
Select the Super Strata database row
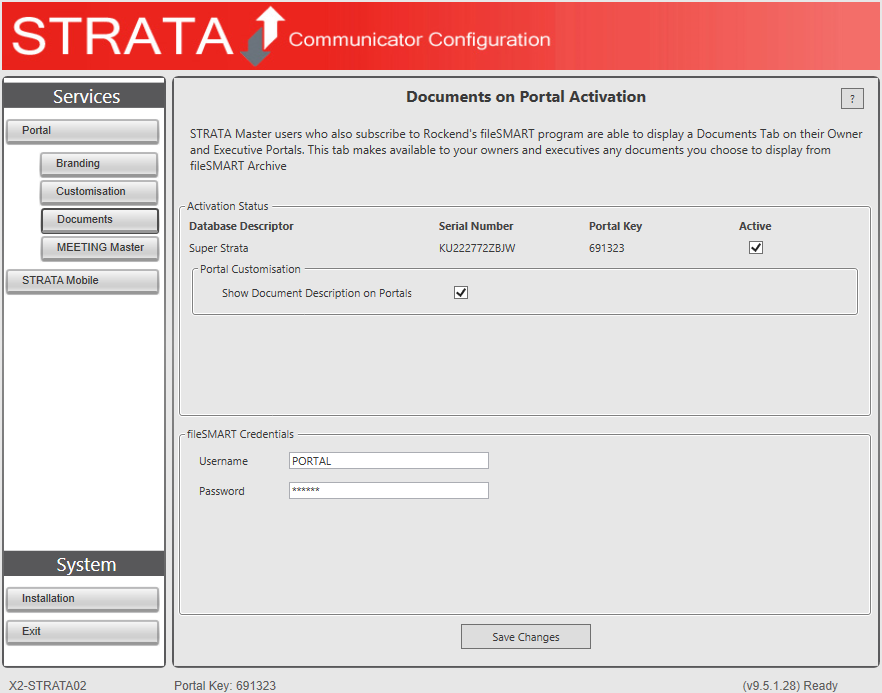coord(219,248)
